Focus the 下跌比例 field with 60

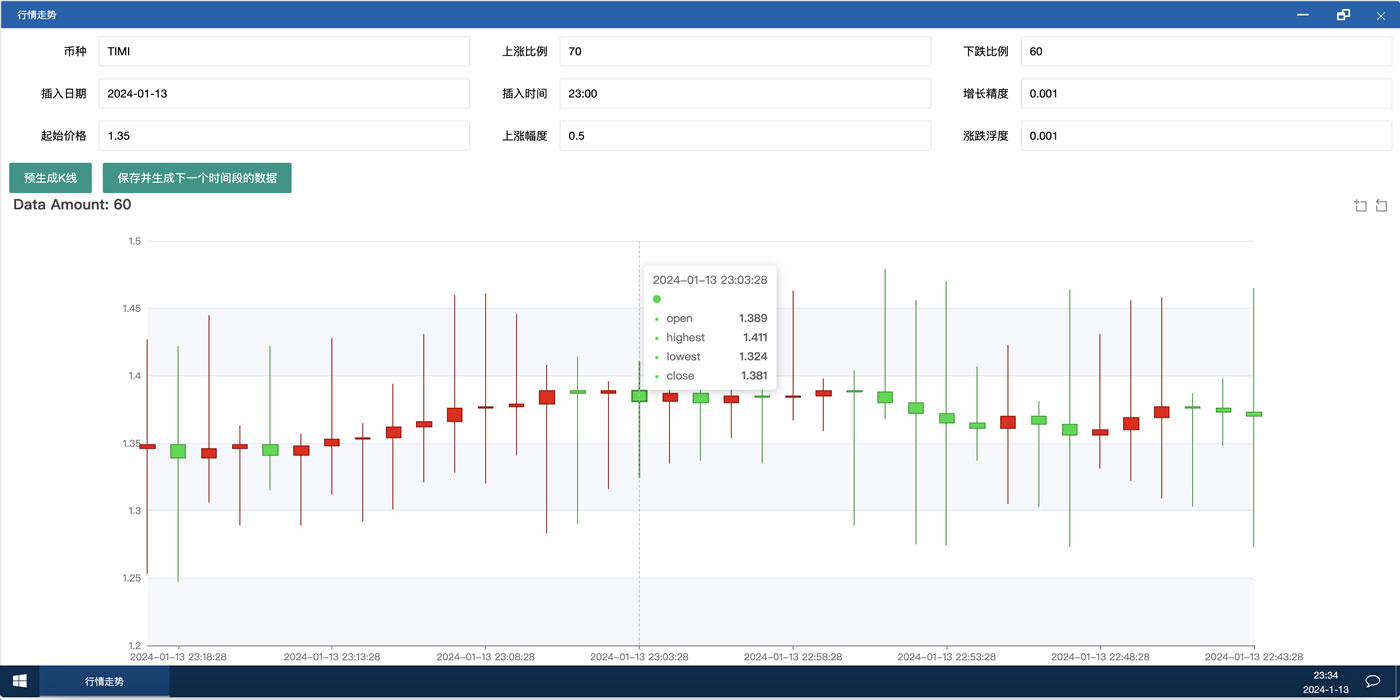click(1206, 51)
